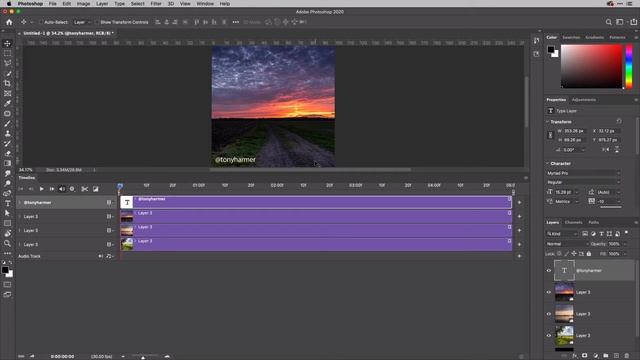Click the blue timeline playhead marker

coord(120,186)
